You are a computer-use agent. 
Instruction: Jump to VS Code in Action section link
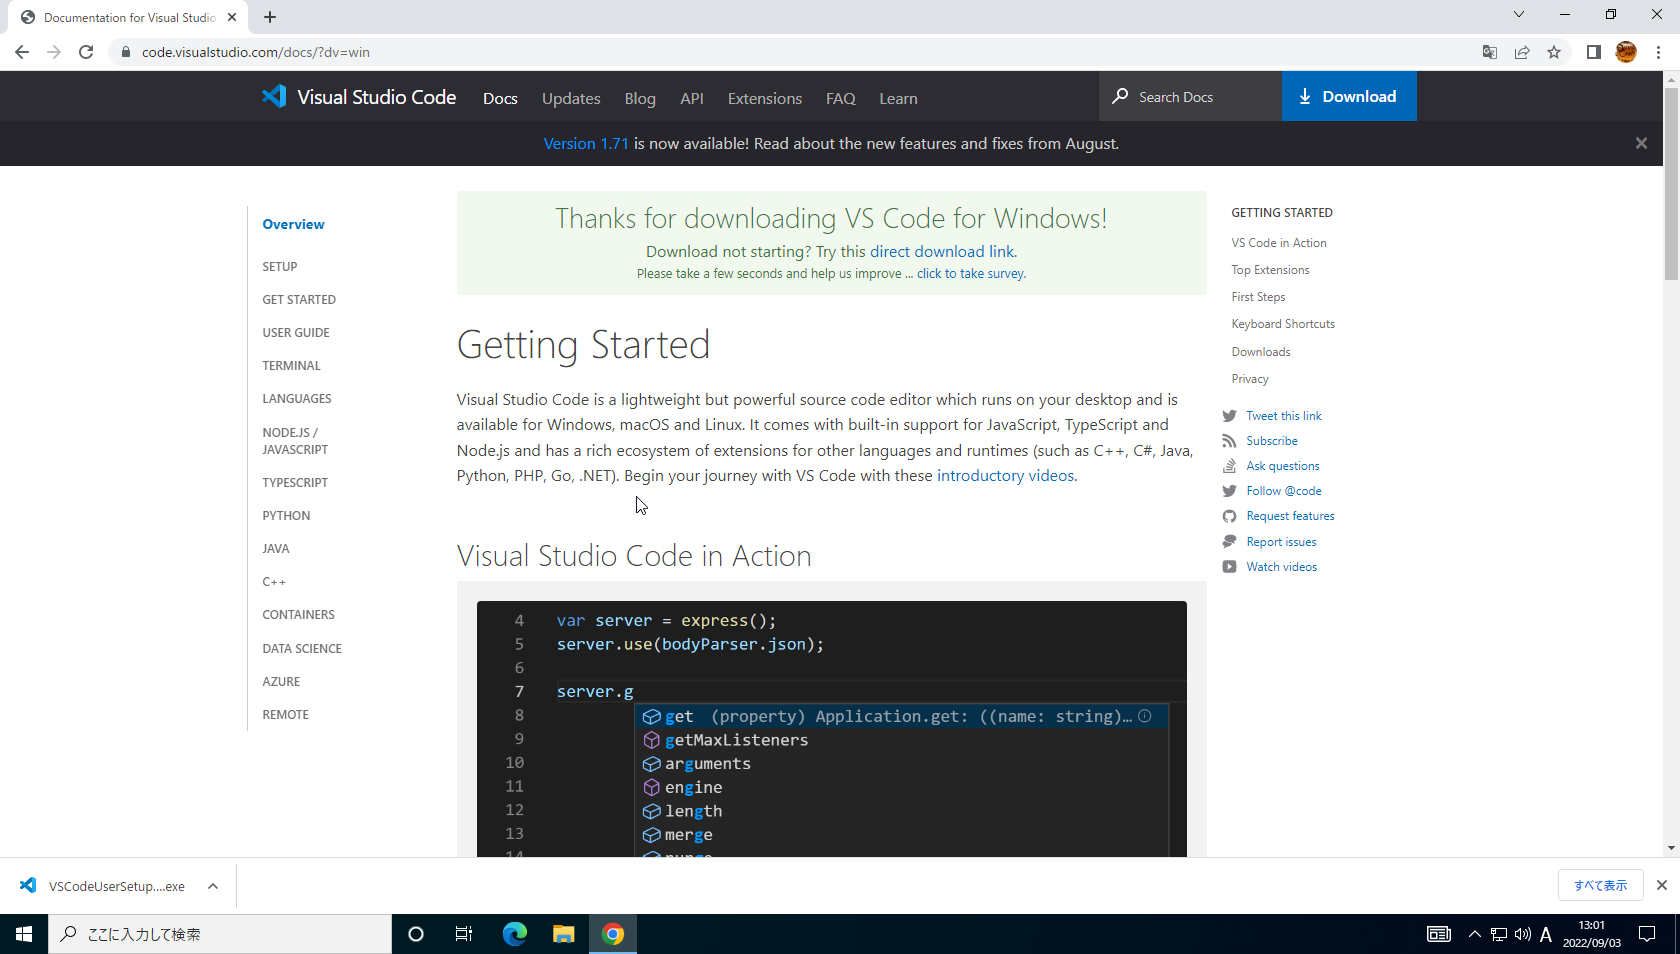[x=1279, y=243]
